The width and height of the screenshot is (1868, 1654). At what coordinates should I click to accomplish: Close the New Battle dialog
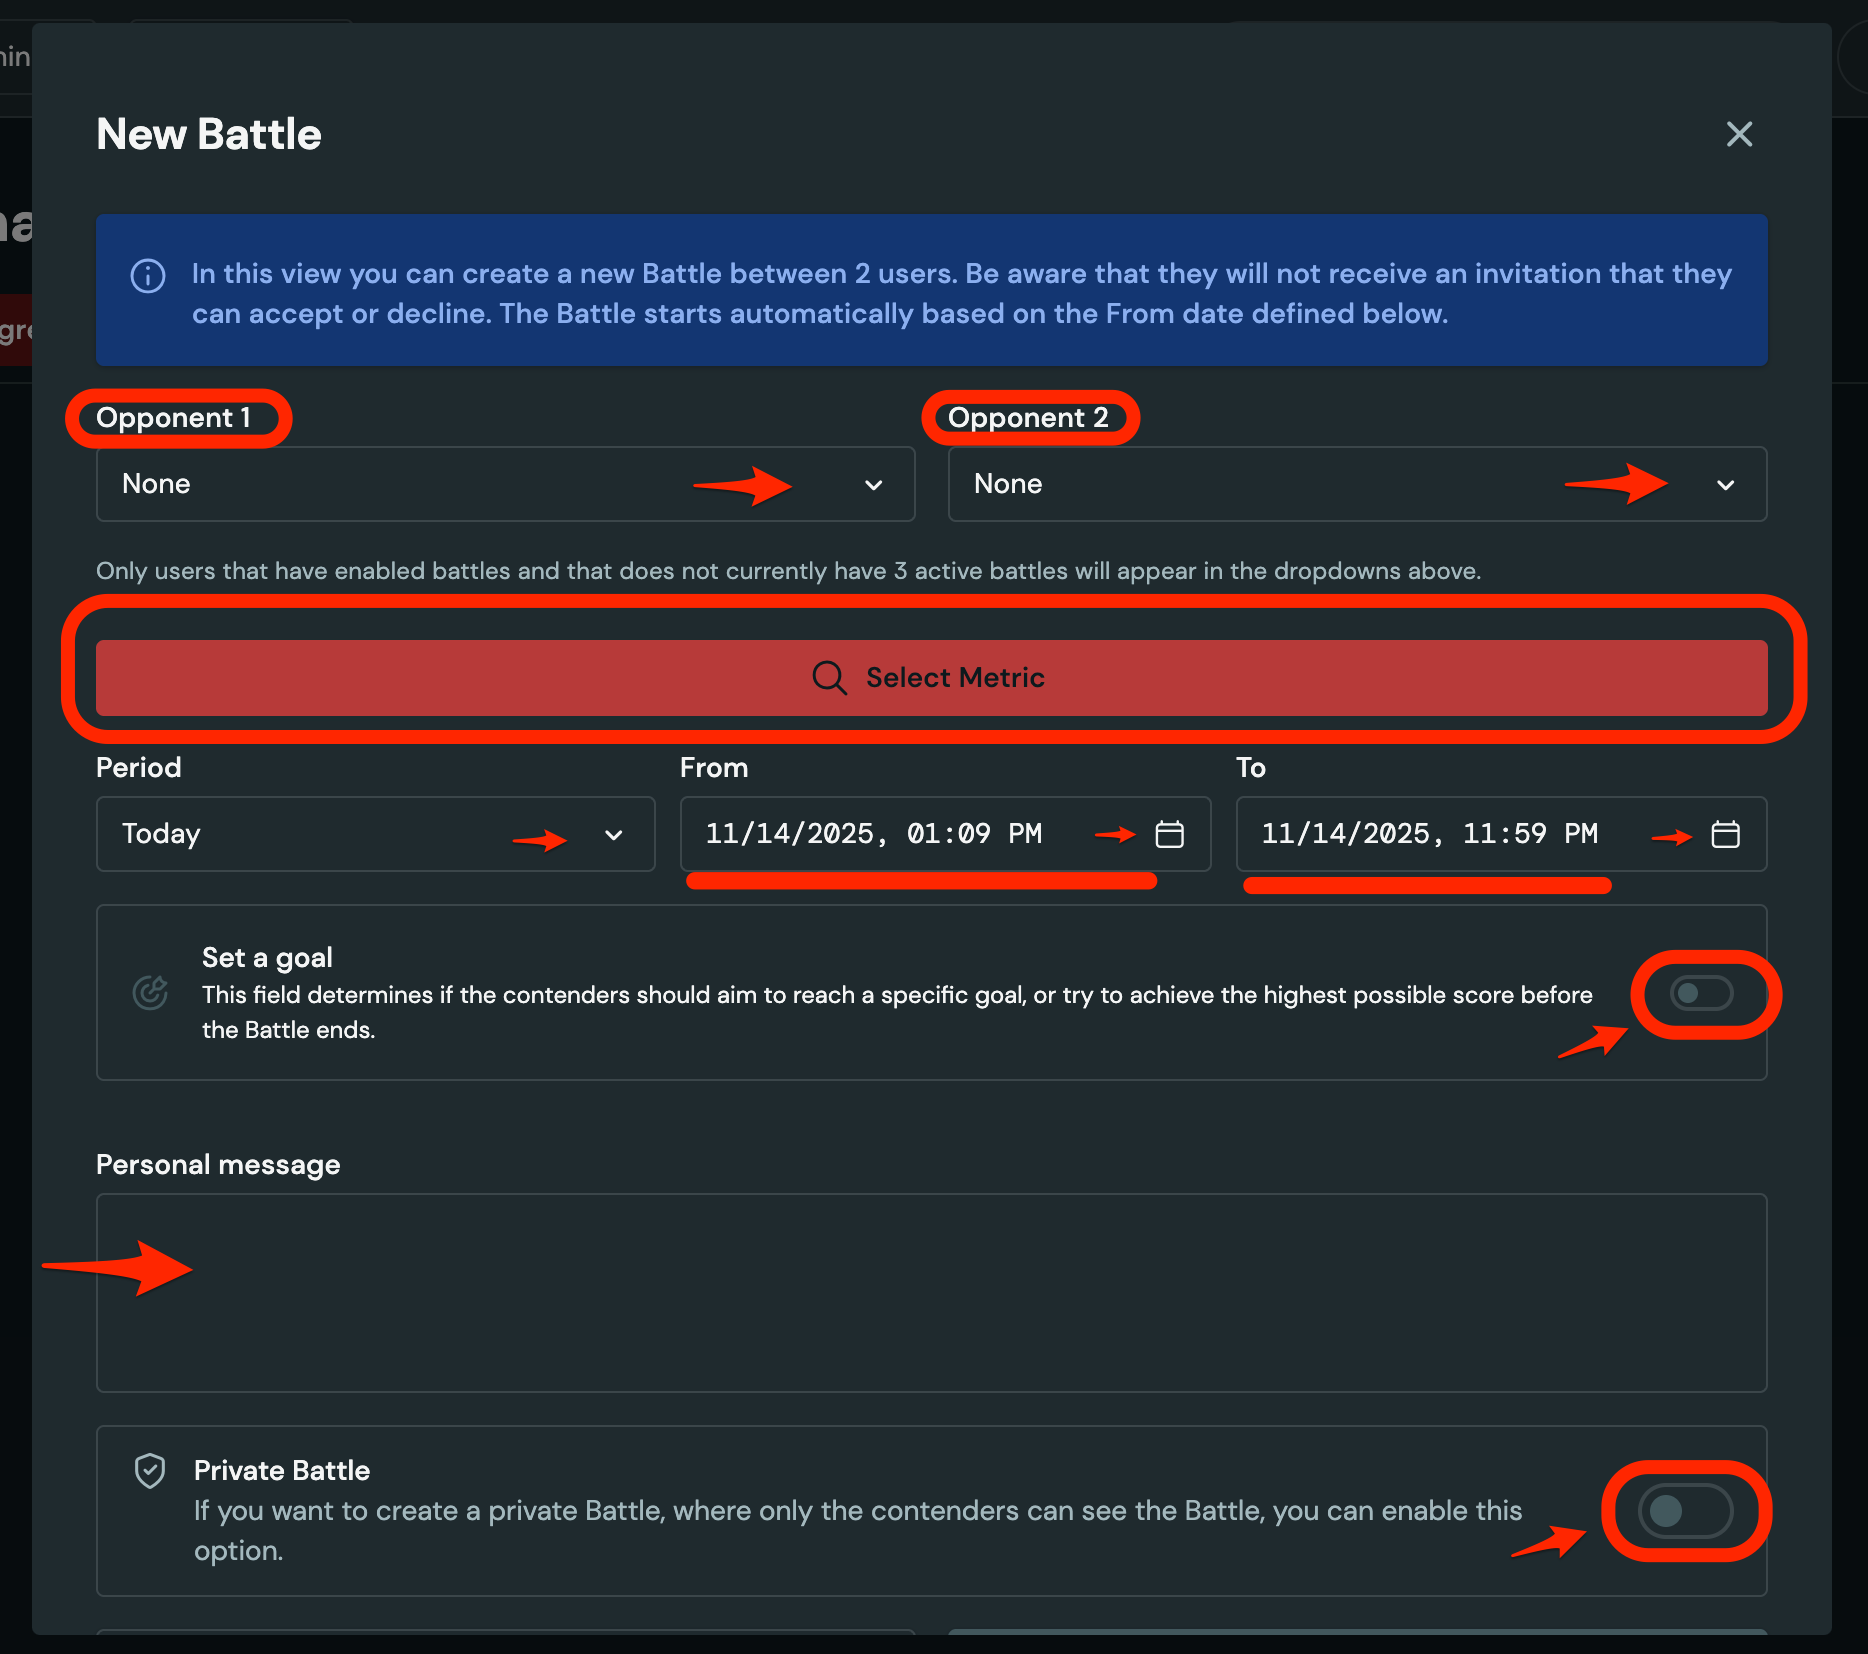(1739, 134)
